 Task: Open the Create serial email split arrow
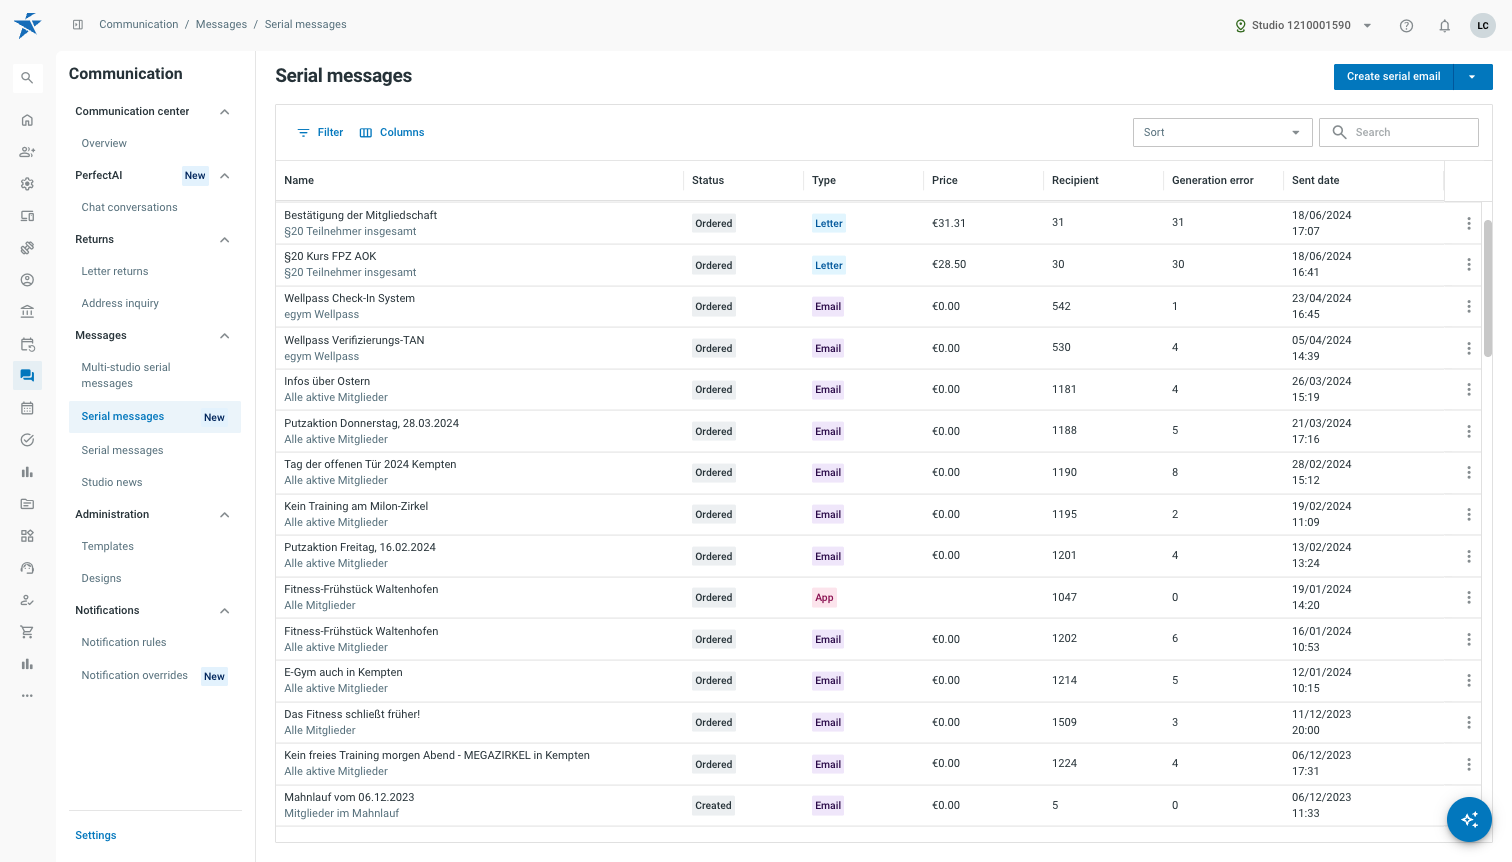pos(1472,77)
